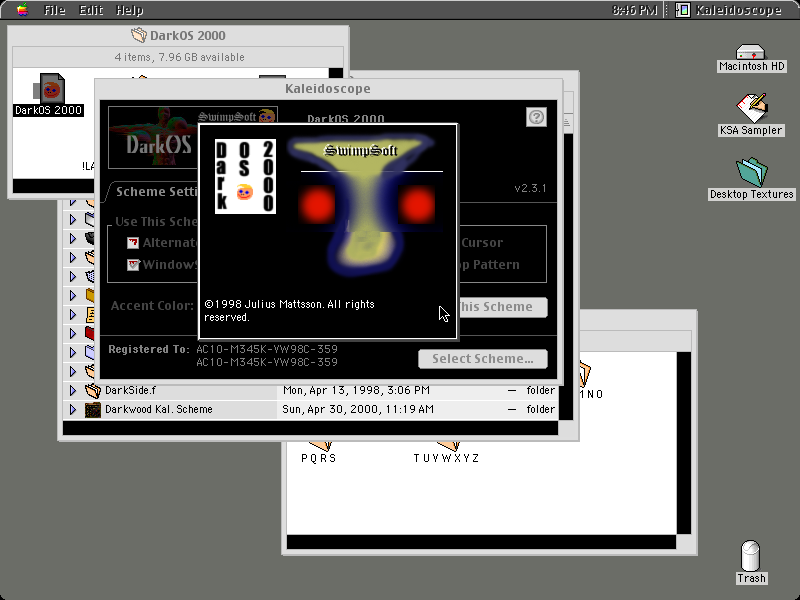Open the File menu
Image resolution: width=800 pixels, height=600 pixels.
(54, 10)
